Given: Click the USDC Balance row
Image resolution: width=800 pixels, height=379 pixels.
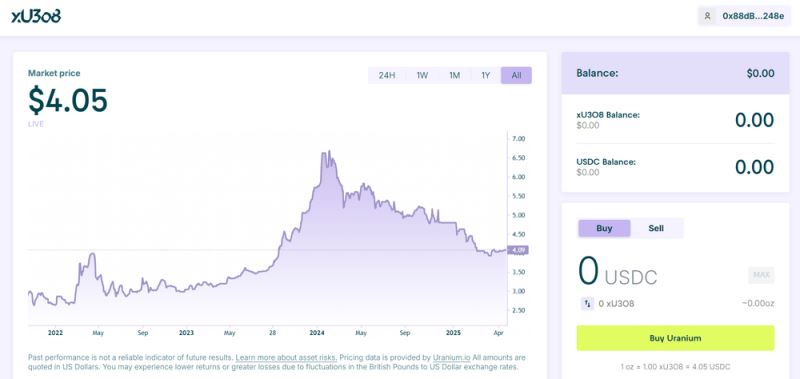Looking at the screenshot, I should [x=675, y=167].
